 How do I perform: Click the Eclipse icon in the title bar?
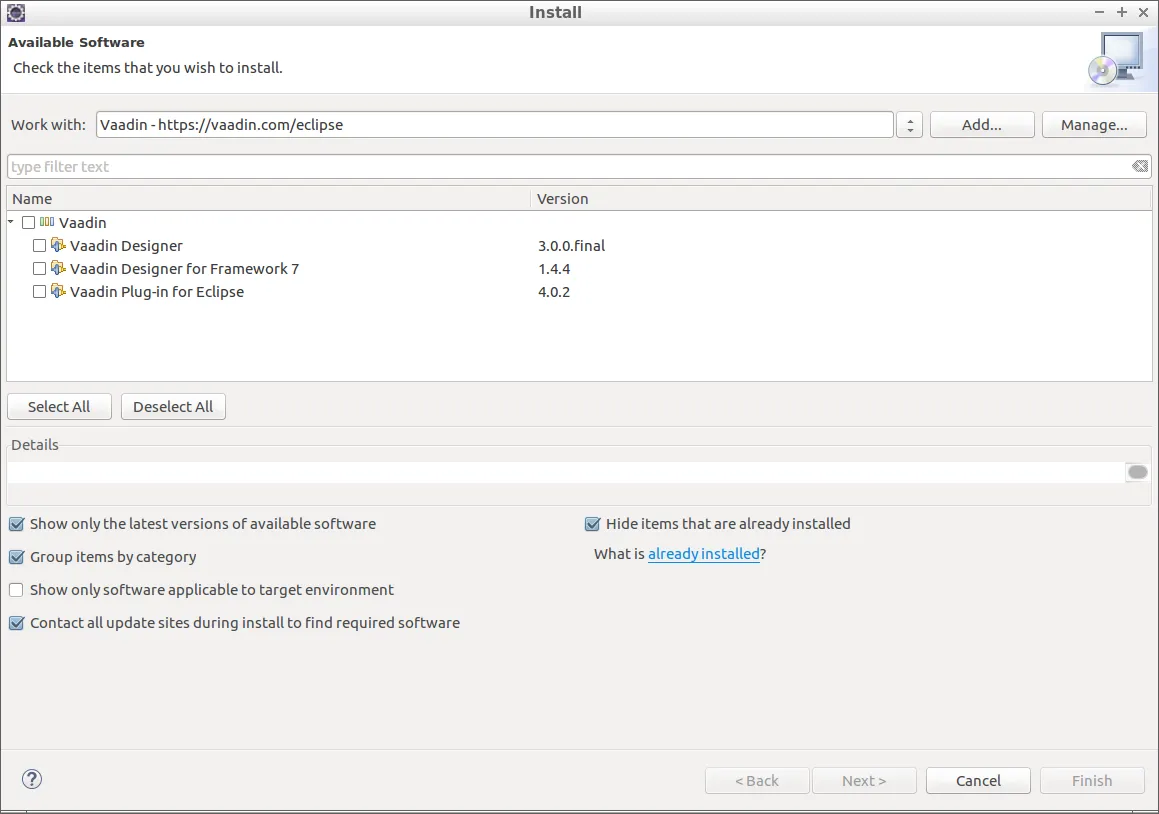click(16, 12)
